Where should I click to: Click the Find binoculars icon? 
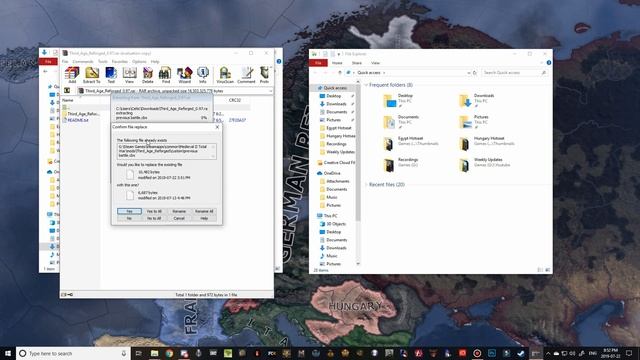(166, 74)
